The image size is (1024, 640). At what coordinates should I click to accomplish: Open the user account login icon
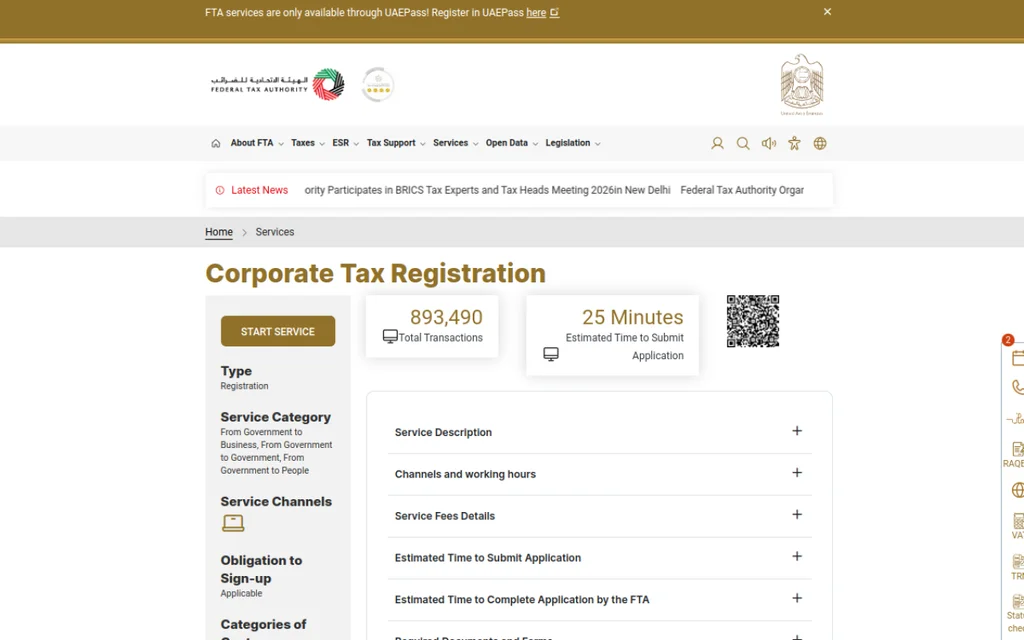717,143
